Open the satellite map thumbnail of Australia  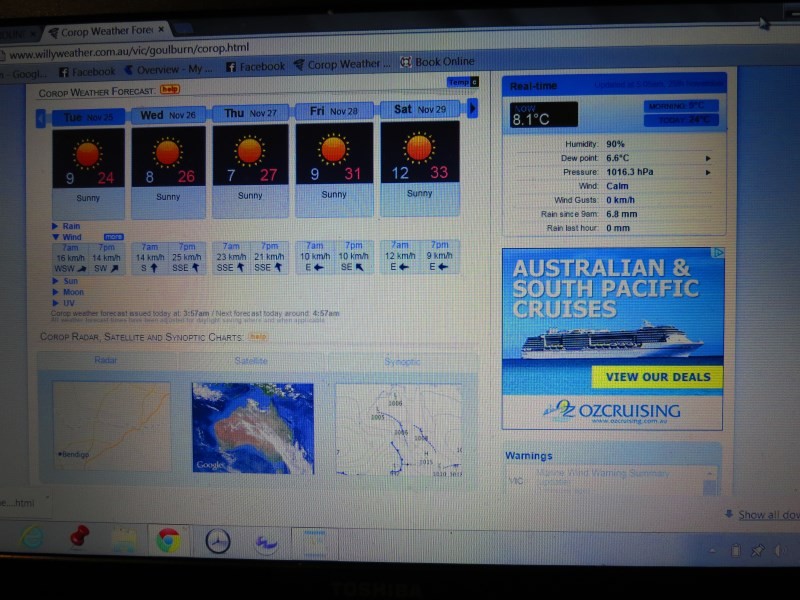coord(252,428)
